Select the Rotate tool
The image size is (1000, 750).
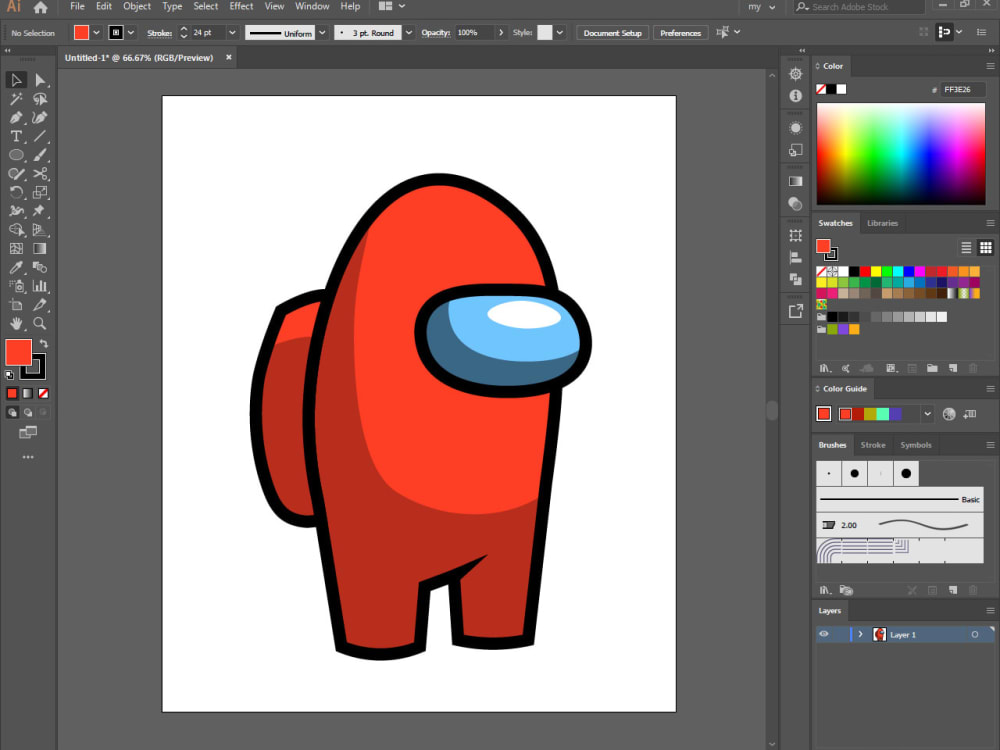pyautogui.click(x=16, y=192)
